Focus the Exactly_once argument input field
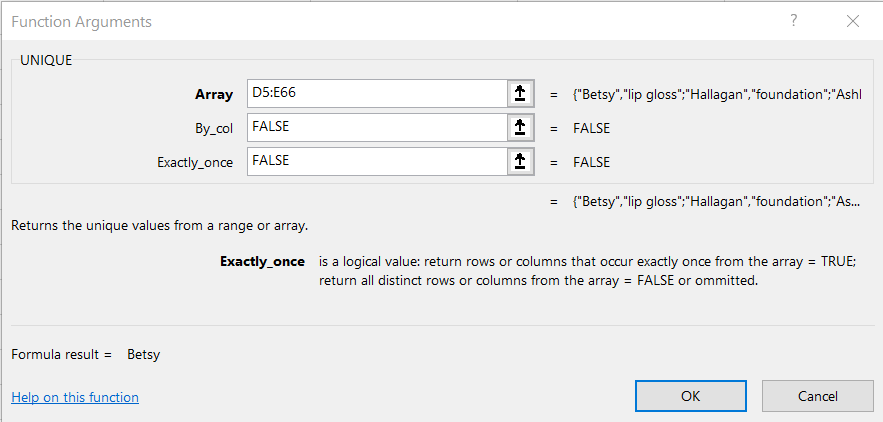 point(376,162)
